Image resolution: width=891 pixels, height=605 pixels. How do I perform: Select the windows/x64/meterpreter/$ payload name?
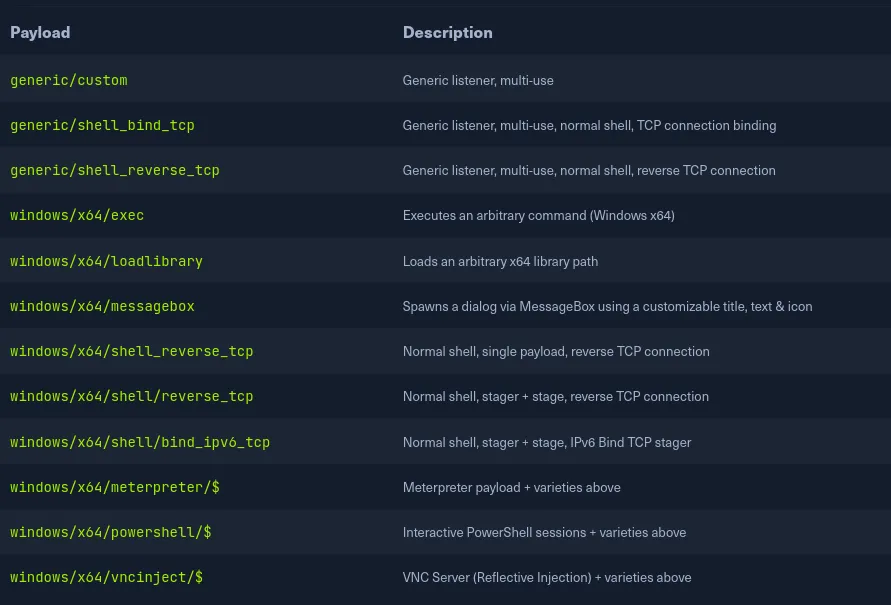pyautogui.click(x=115, y=487)
